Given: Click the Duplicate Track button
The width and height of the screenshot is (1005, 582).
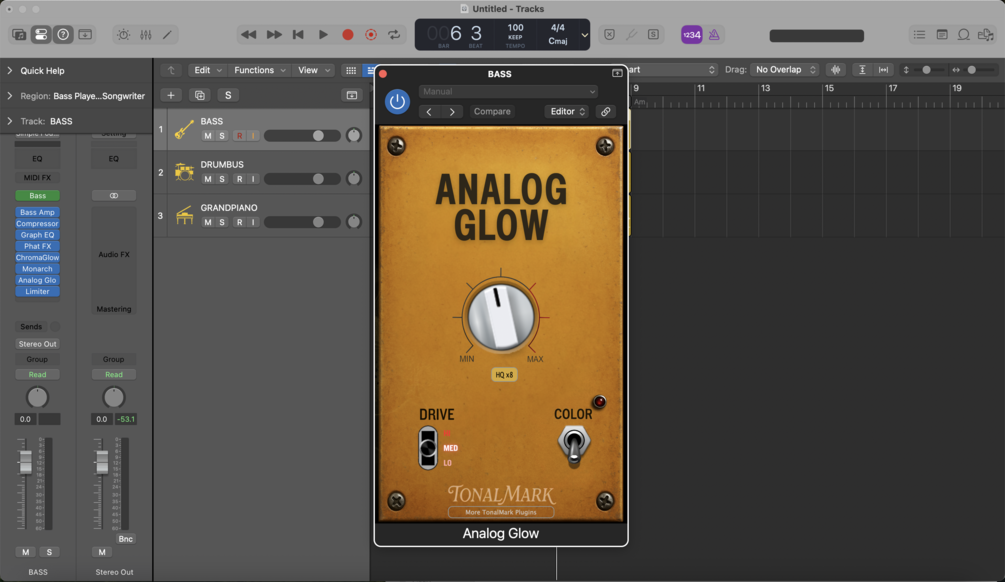Looking at the screenshot, I should tap(199, 95).
